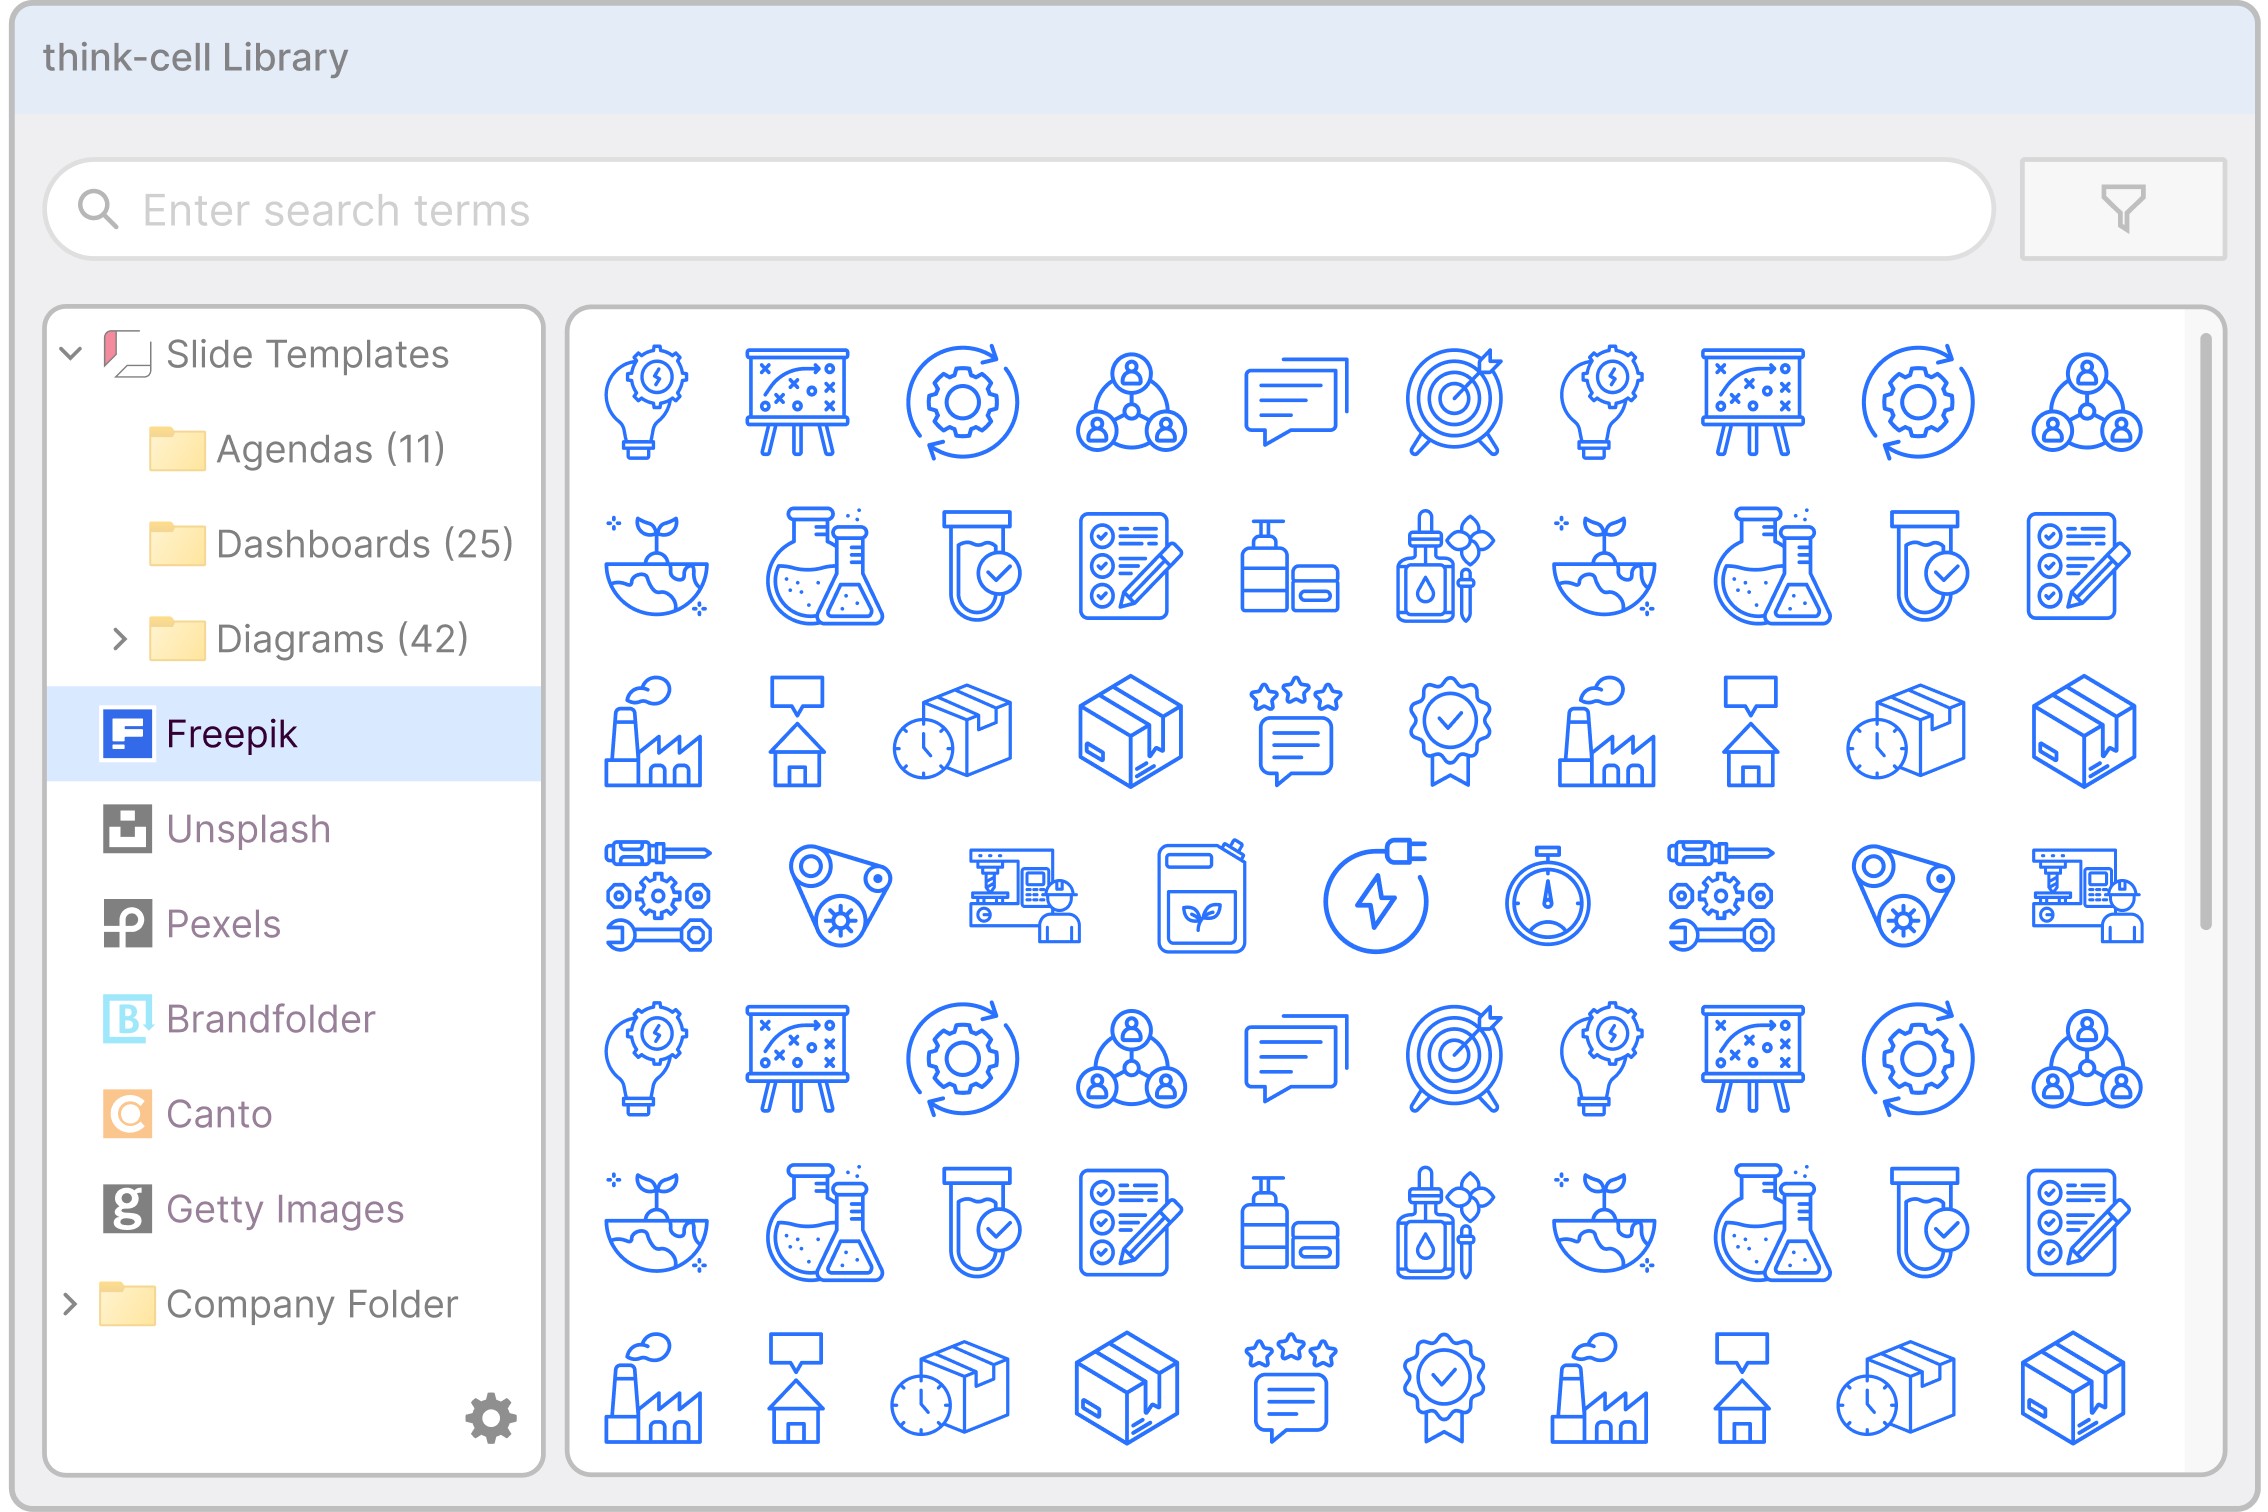Expand the Company Folder node
Screen dimensions: 2268x1512
tap(70, 1304)
